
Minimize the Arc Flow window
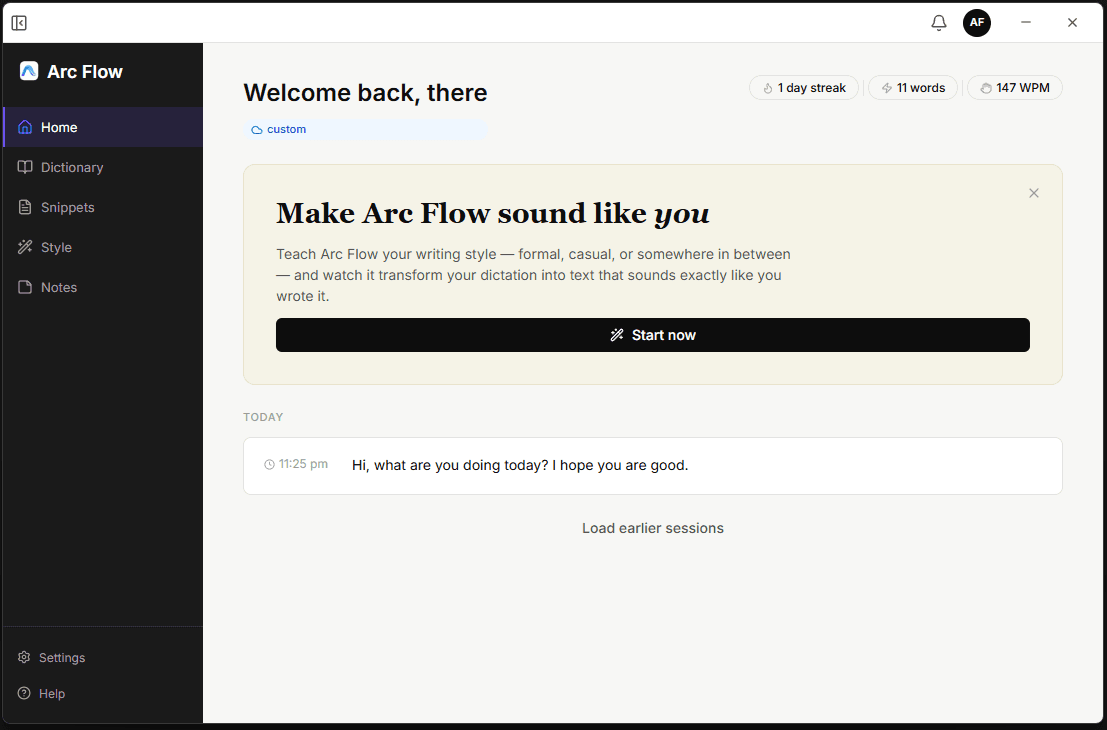point(1026,23)
